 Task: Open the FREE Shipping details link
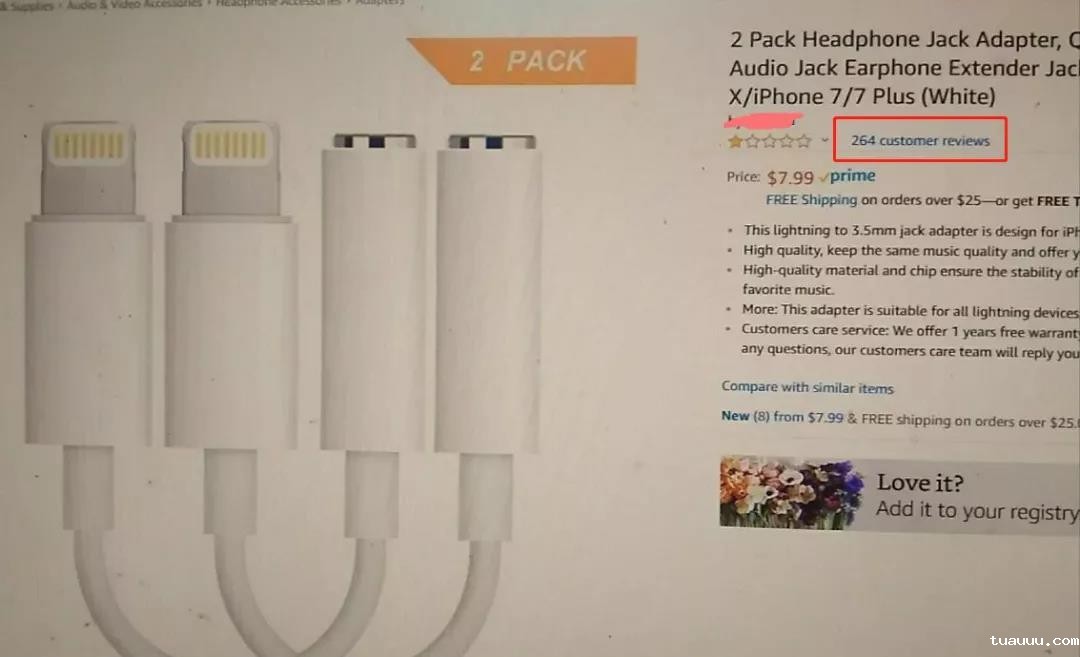click(811, 200)
